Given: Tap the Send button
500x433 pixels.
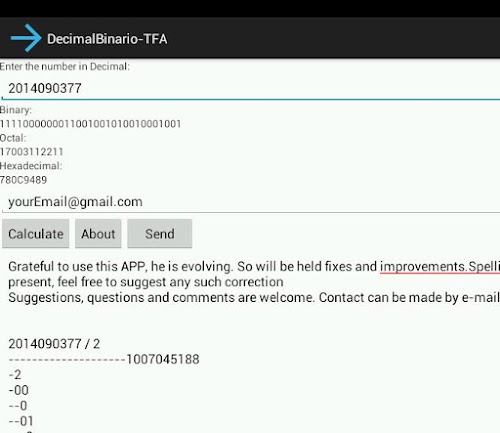Looking at the screenshot, I should [160, 234].
